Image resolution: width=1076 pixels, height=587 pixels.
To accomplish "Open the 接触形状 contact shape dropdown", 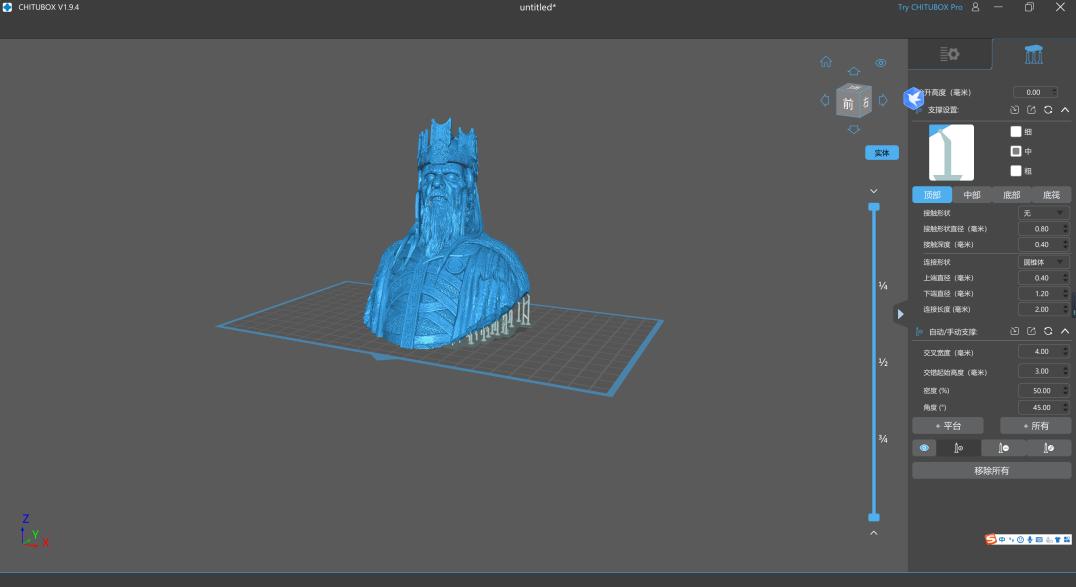I will (1044, 212).
